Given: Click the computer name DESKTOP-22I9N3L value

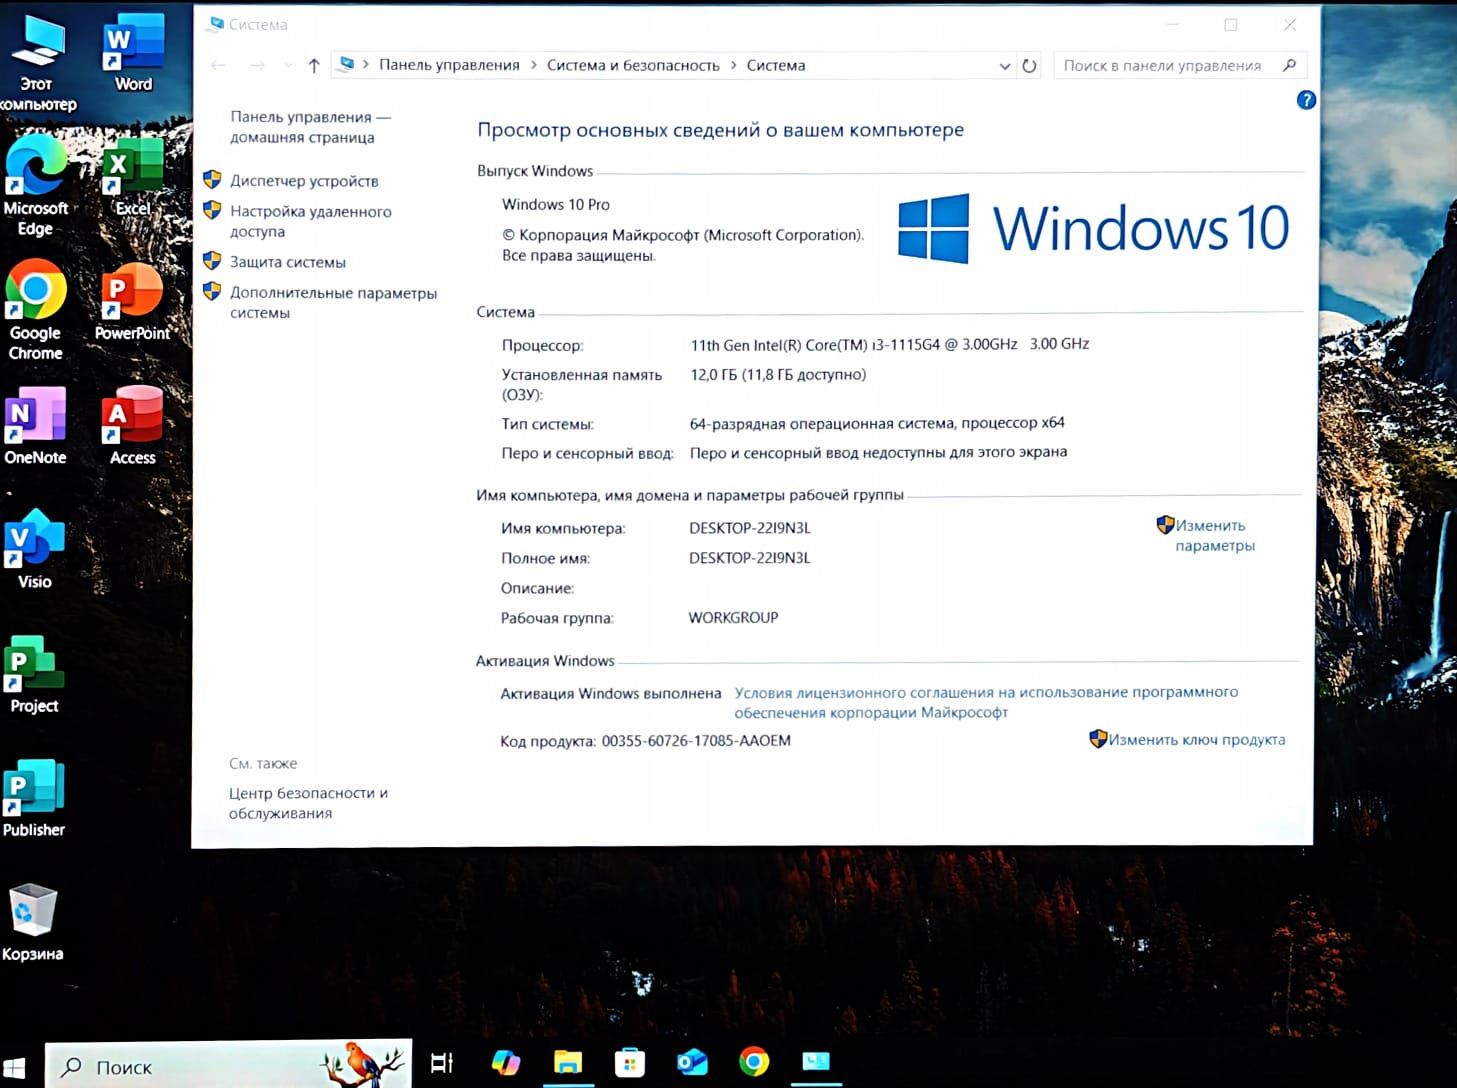Looking at the screenshot, I should (750, 528).
